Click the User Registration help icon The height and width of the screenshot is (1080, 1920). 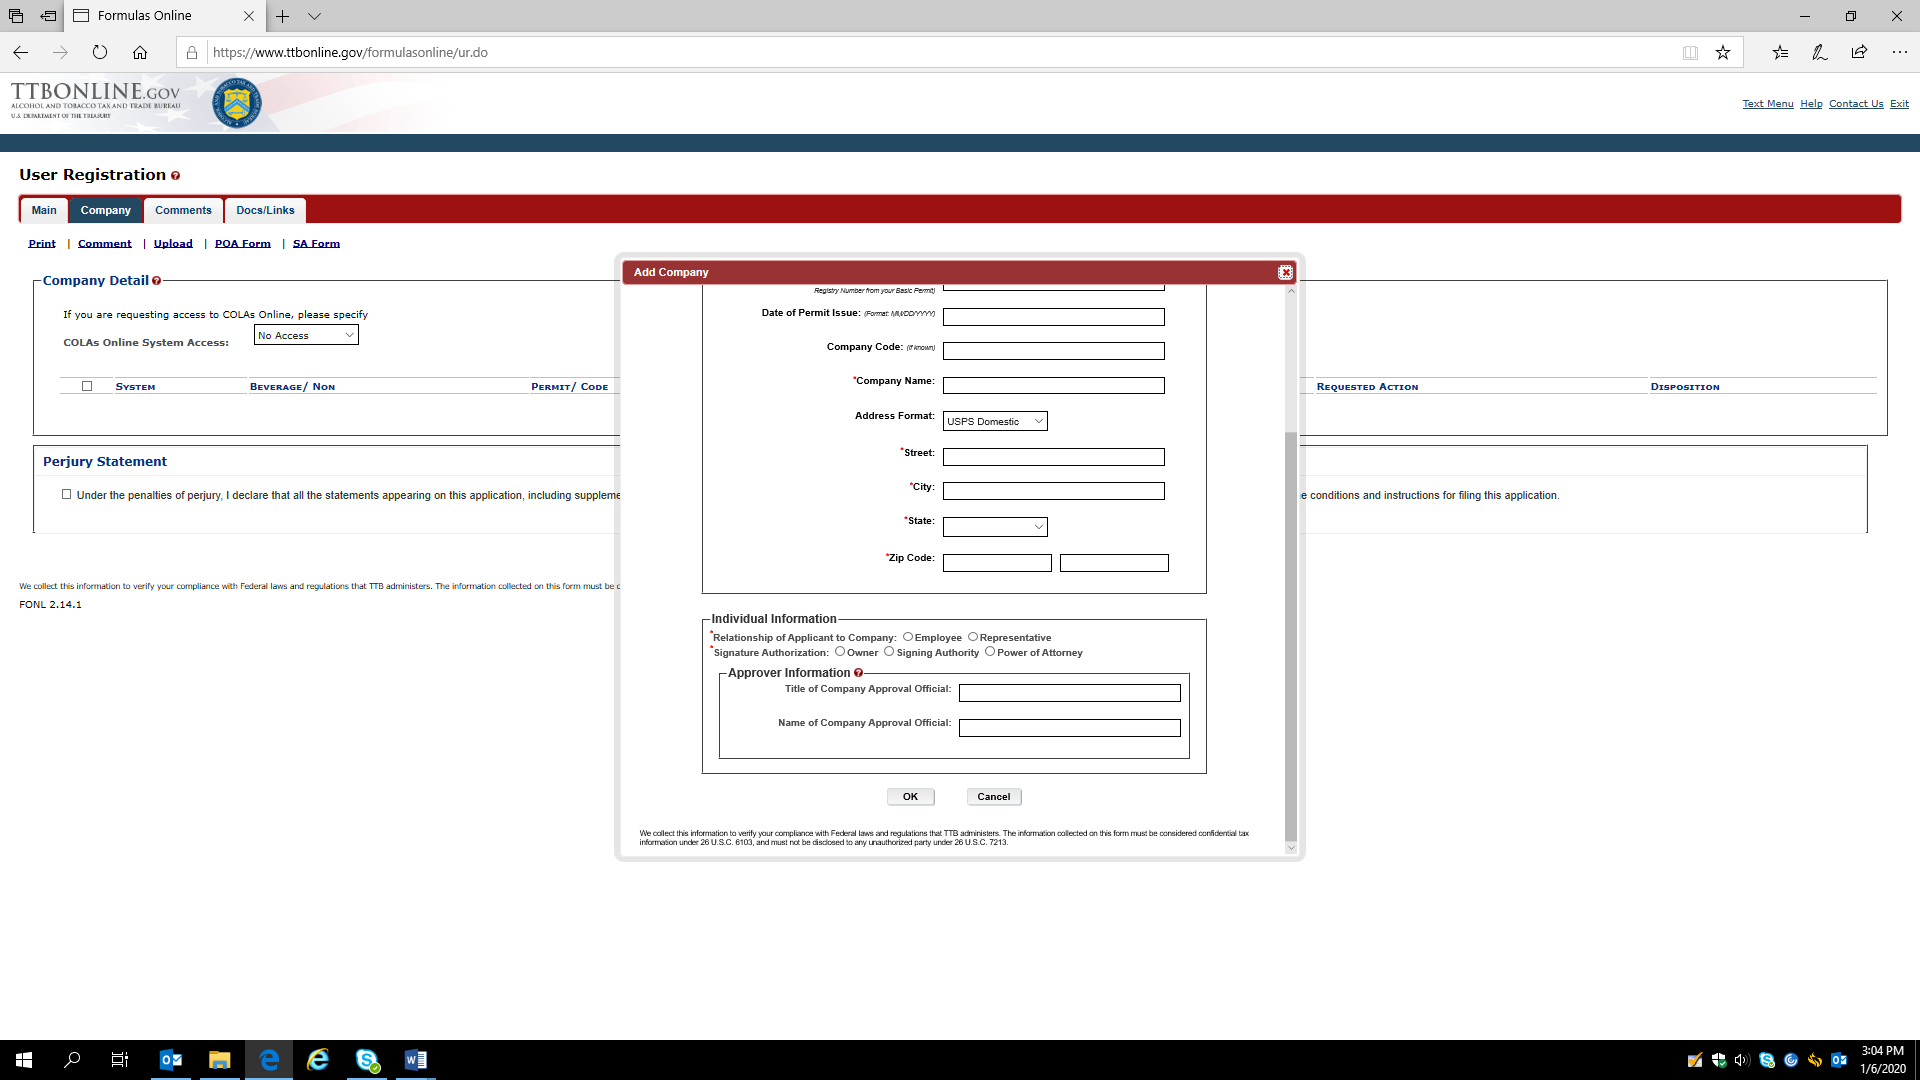(175, 176)
